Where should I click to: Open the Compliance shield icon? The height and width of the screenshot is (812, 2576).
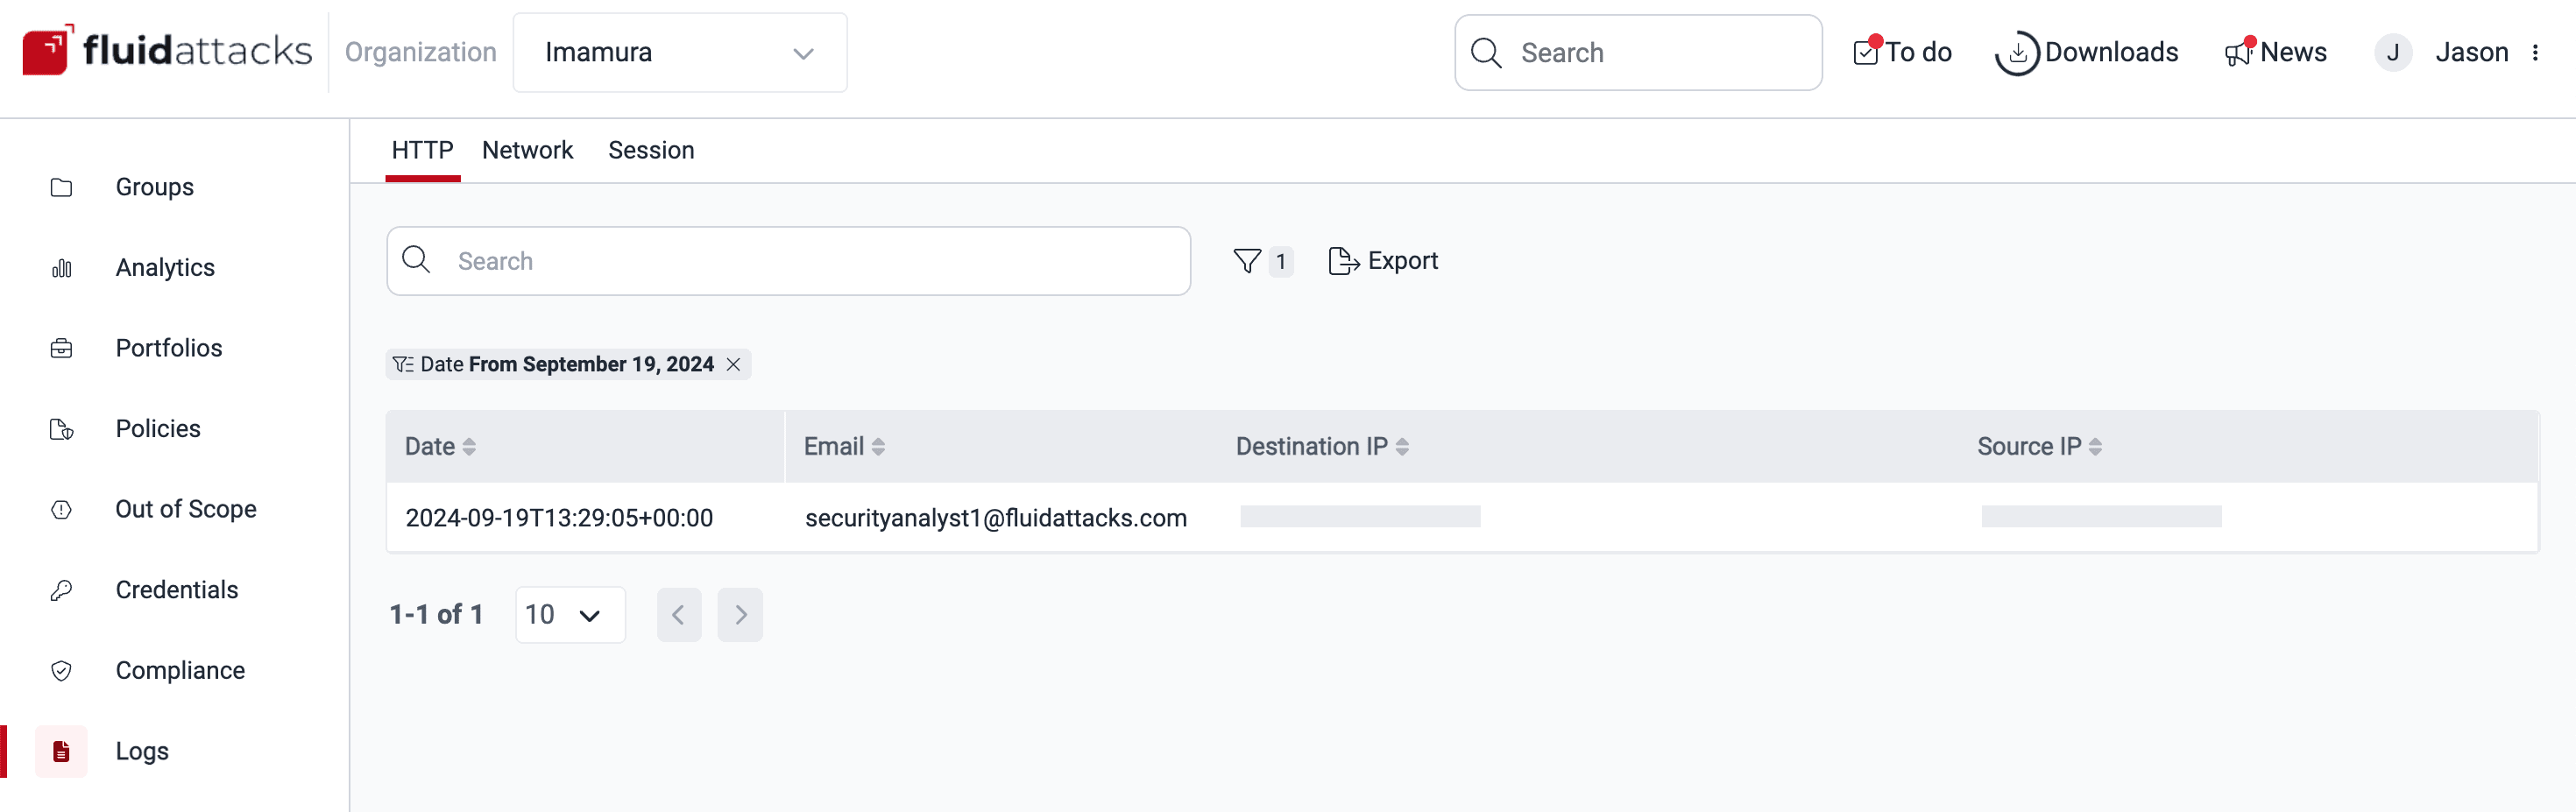pyautogui.click(x=61, y=670)
